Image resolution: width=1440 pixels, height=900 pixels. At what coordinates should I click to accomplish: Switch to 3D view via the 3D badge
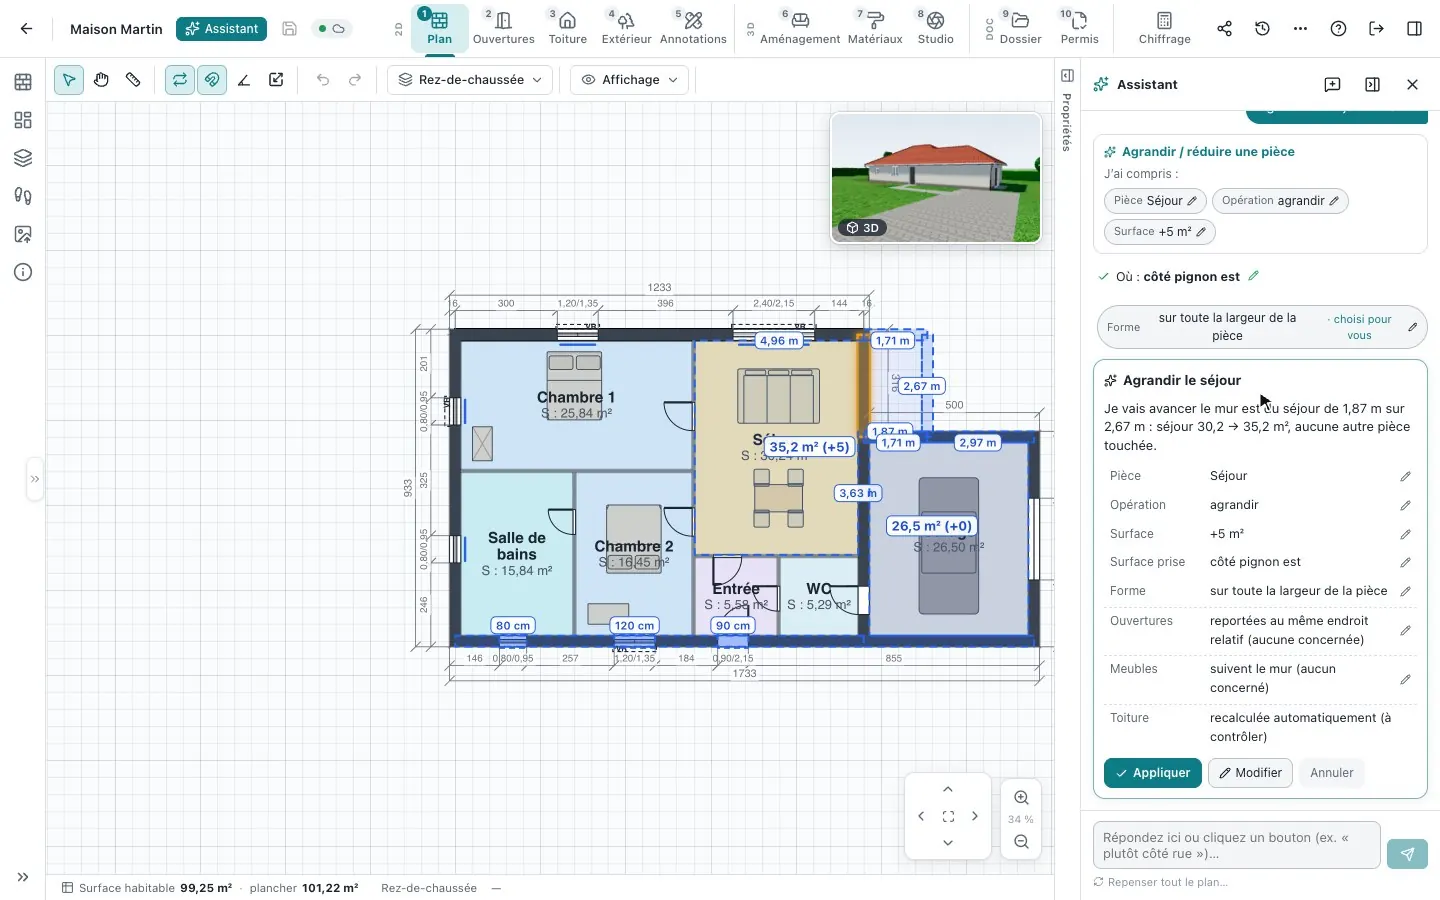(x=862, y=228)
